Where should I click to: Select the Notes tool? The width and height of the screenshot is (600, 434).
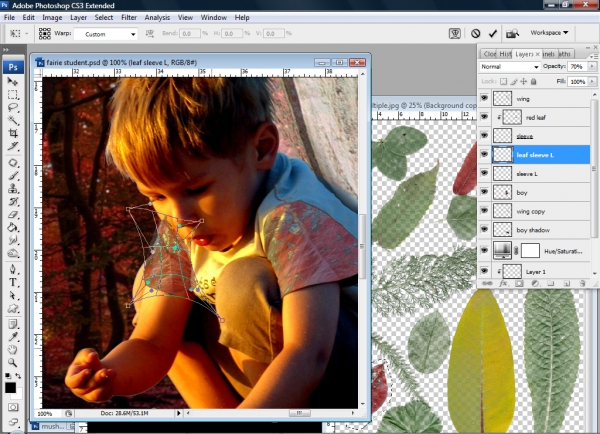coord(13,325)
